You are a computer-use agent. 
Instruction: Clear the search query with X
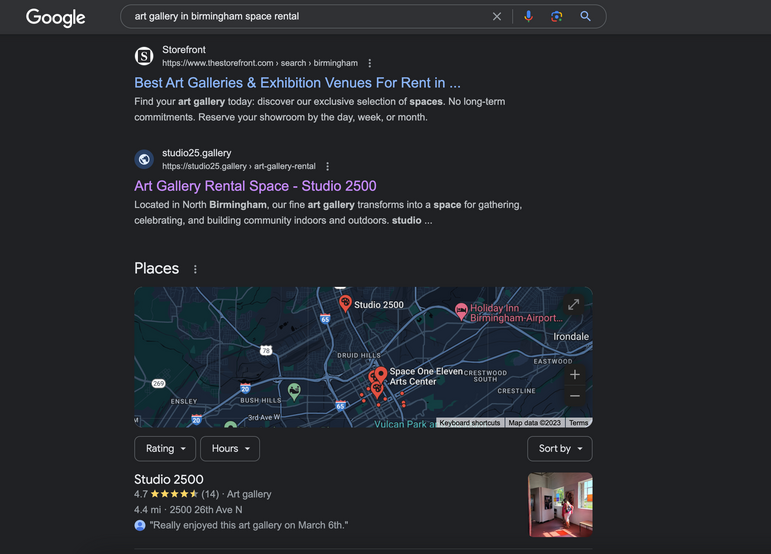point(497,16)
